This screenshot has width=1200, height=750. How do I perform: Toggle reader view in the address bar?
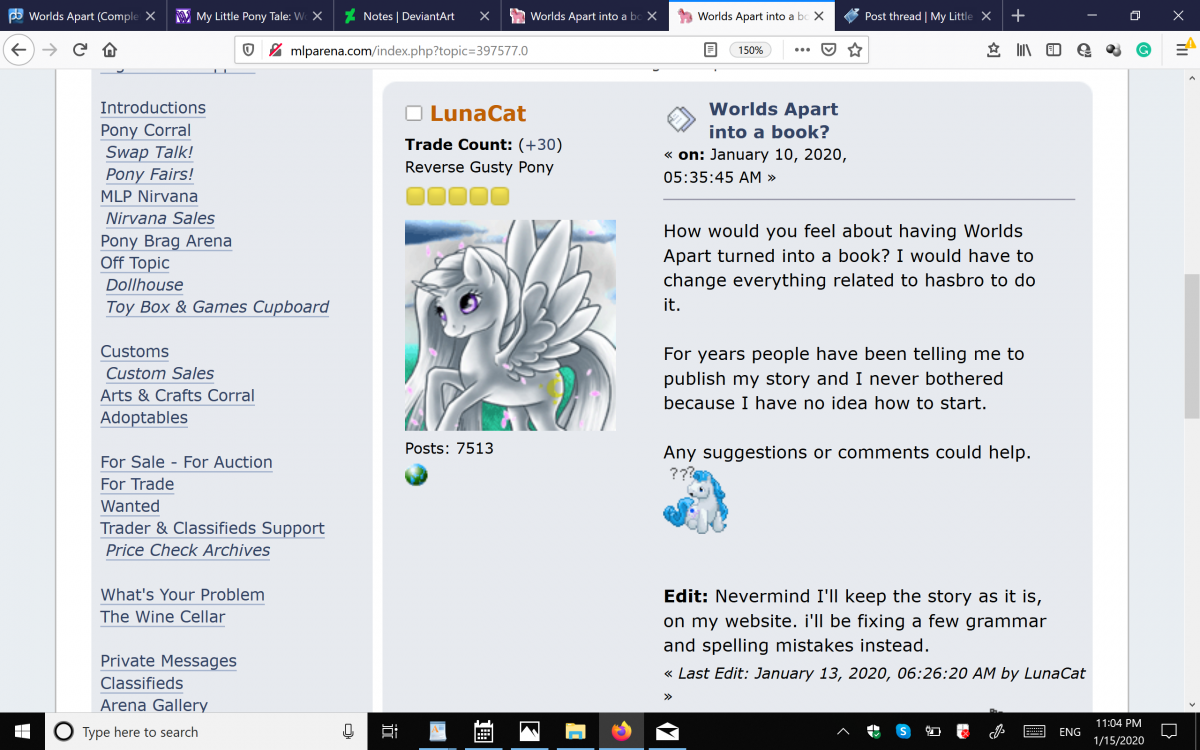710,50
